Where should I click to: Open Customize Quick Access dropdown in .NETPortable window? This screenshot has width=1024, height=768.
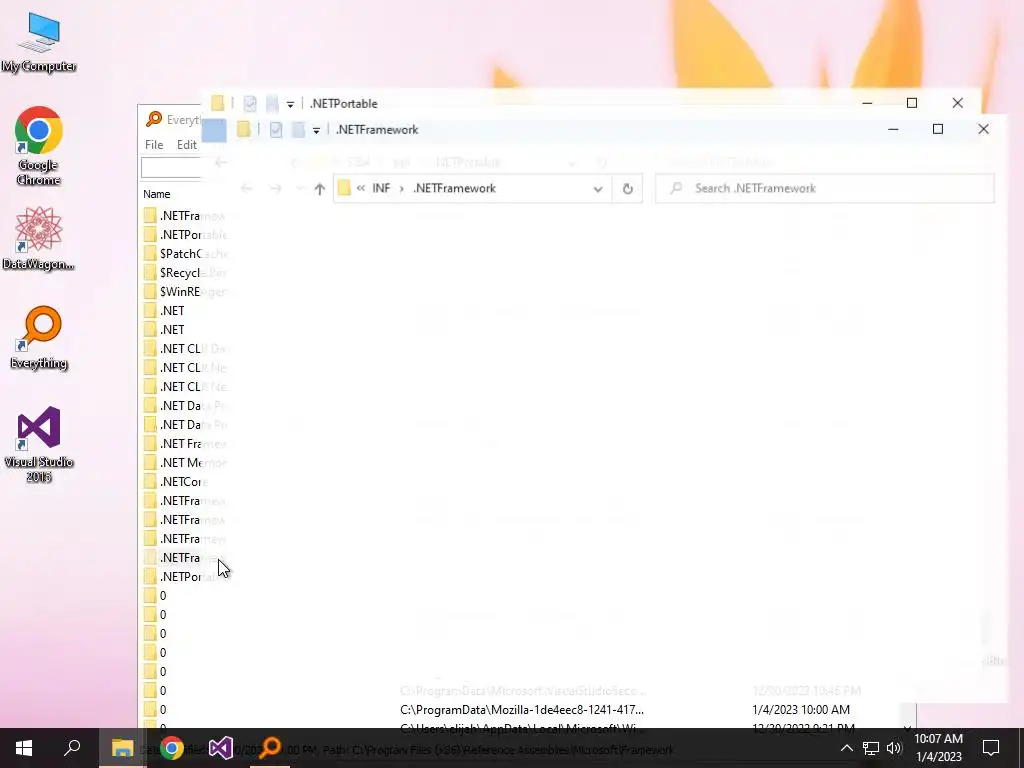pos(290,104)
